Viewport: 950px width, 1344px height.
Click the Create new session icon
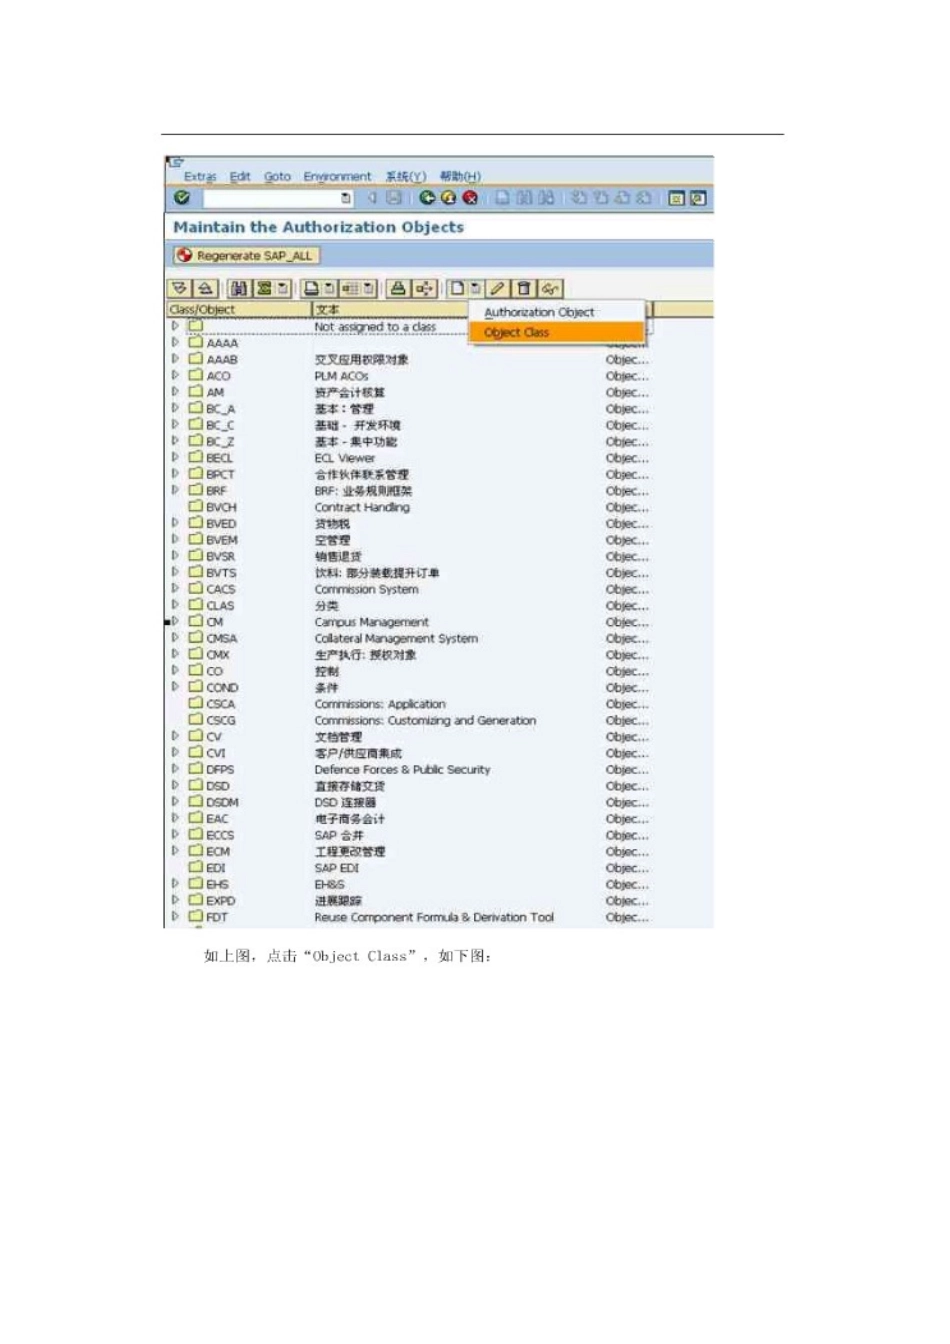676,198
